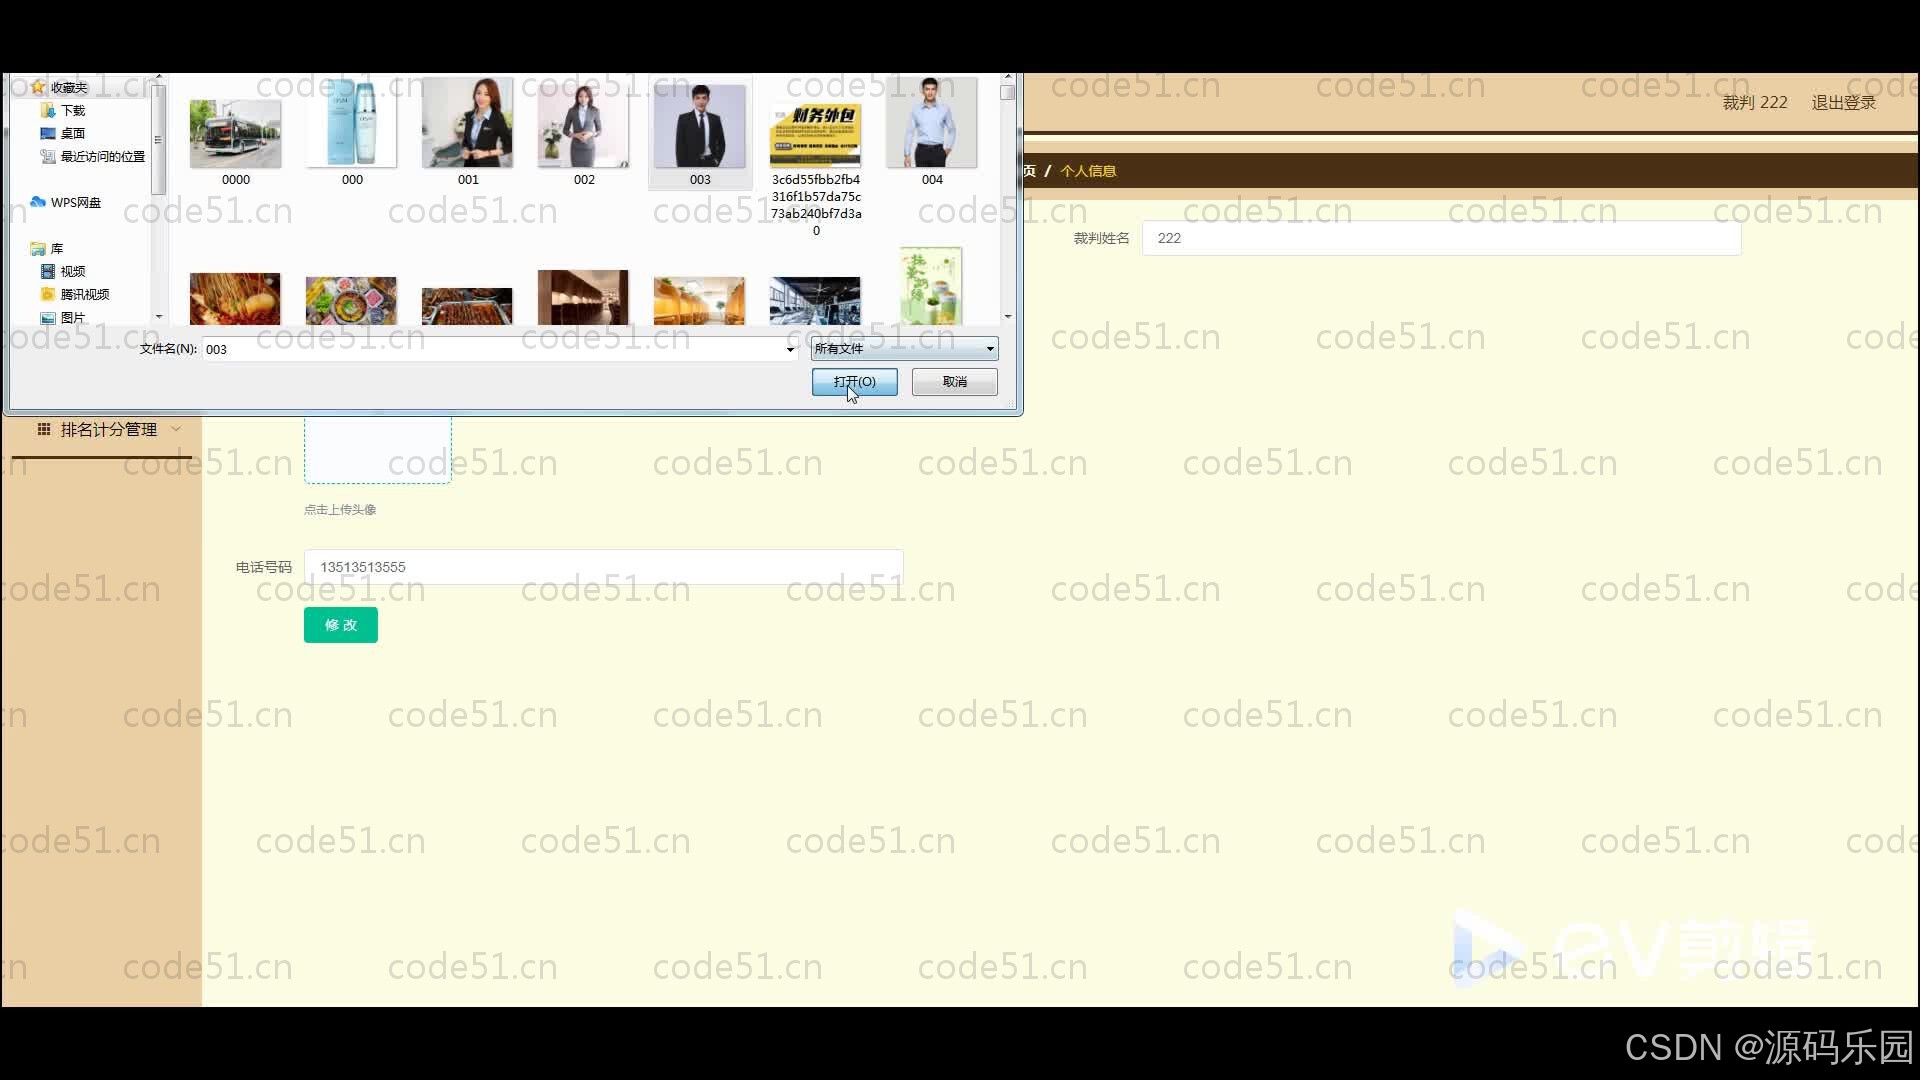Click the 收藏夹 star icon
The width and height of the screenshot is (1920, 1080).
point(38,86)
